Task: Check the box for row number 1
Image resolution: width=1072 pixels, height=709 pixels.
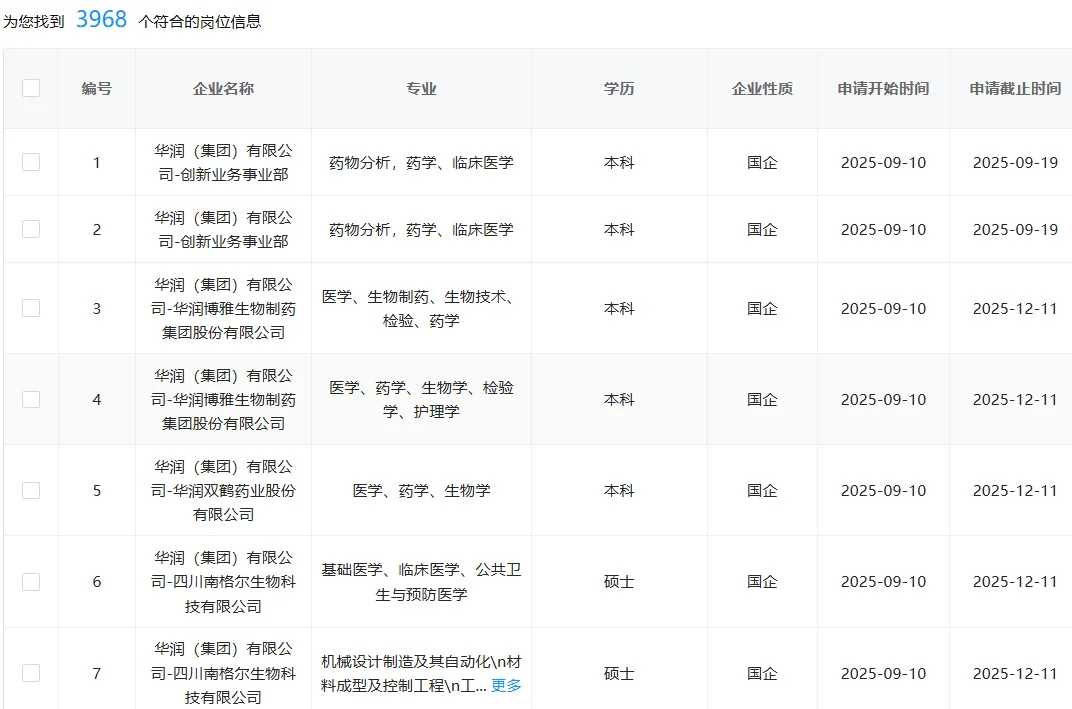Action: pyautogui.click(x=31, y=162)
